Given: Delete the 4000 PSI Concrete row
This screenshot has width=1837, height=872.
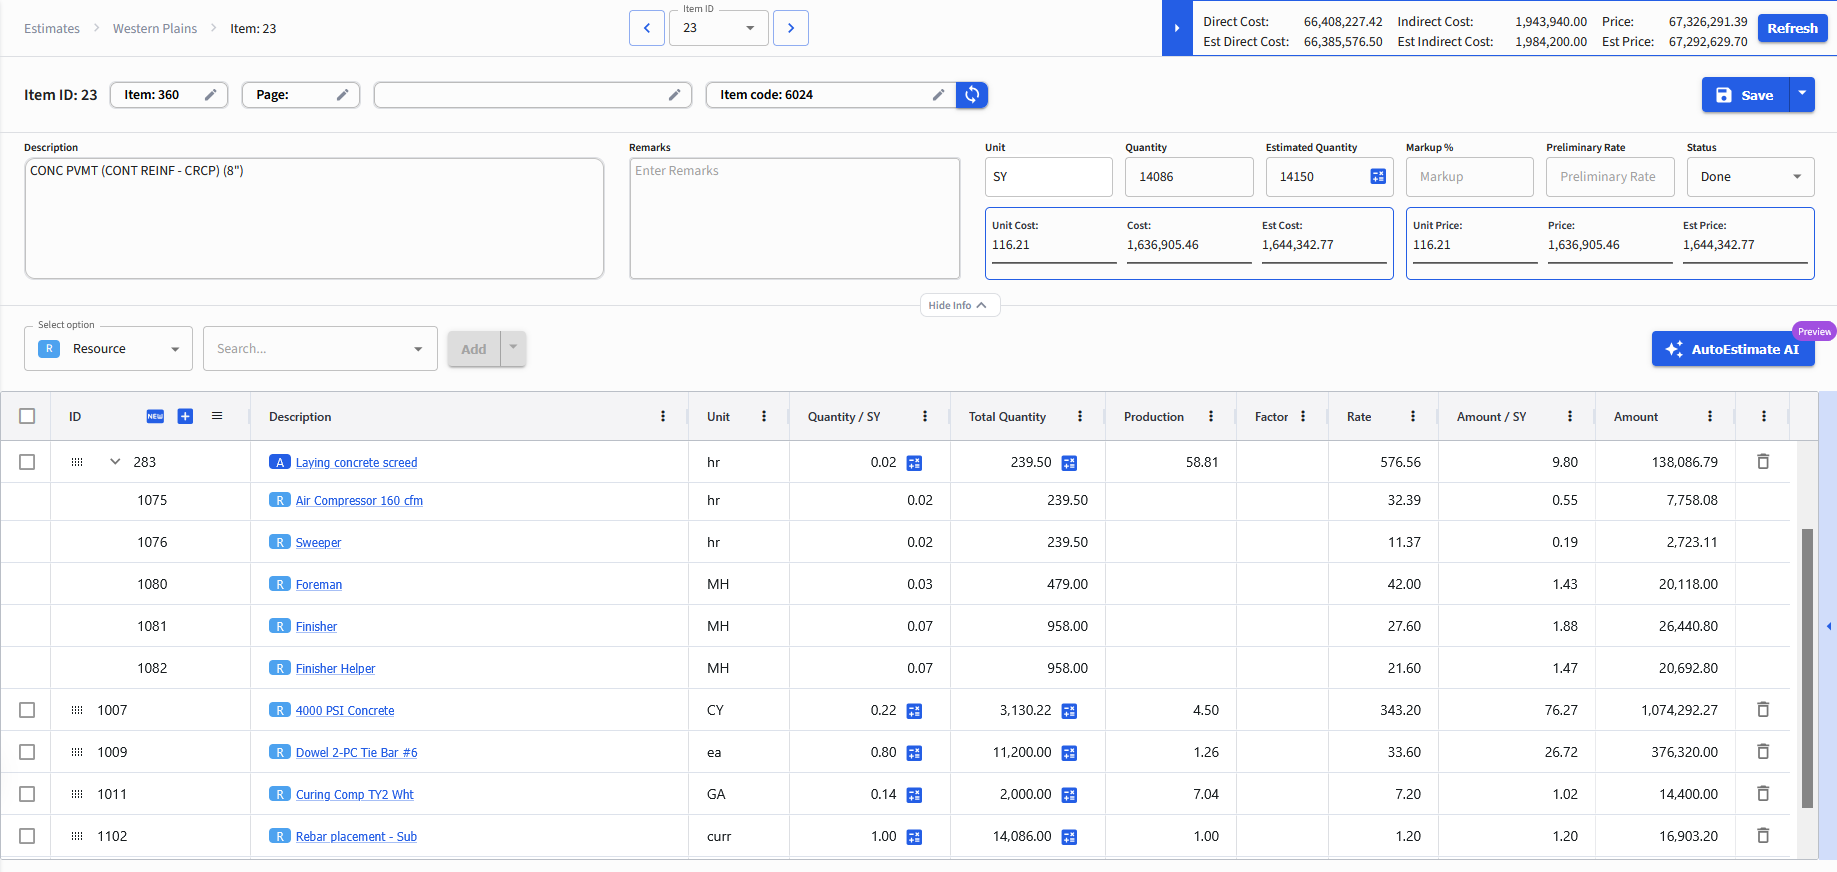Looking at the screenshot, I should point(1763,709).
